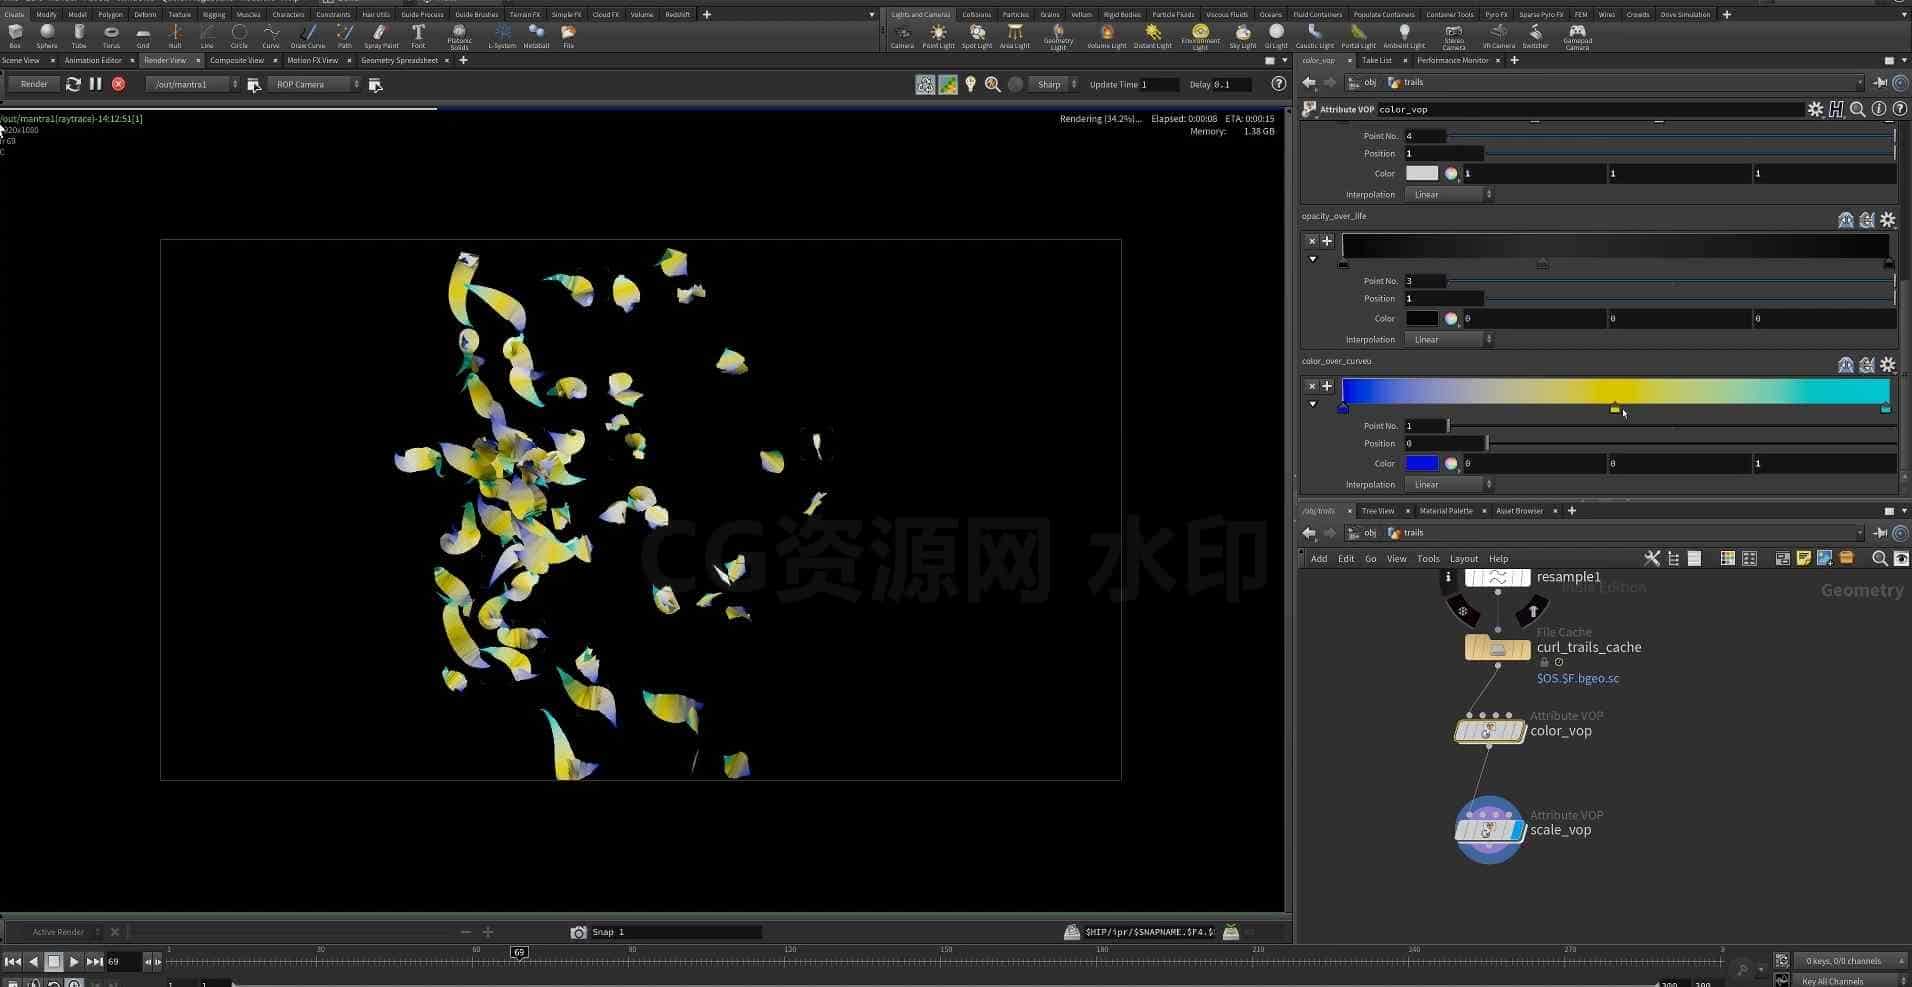Pause the current render
The width and height of the screenshot is (1912, 987).
point(96,84)
